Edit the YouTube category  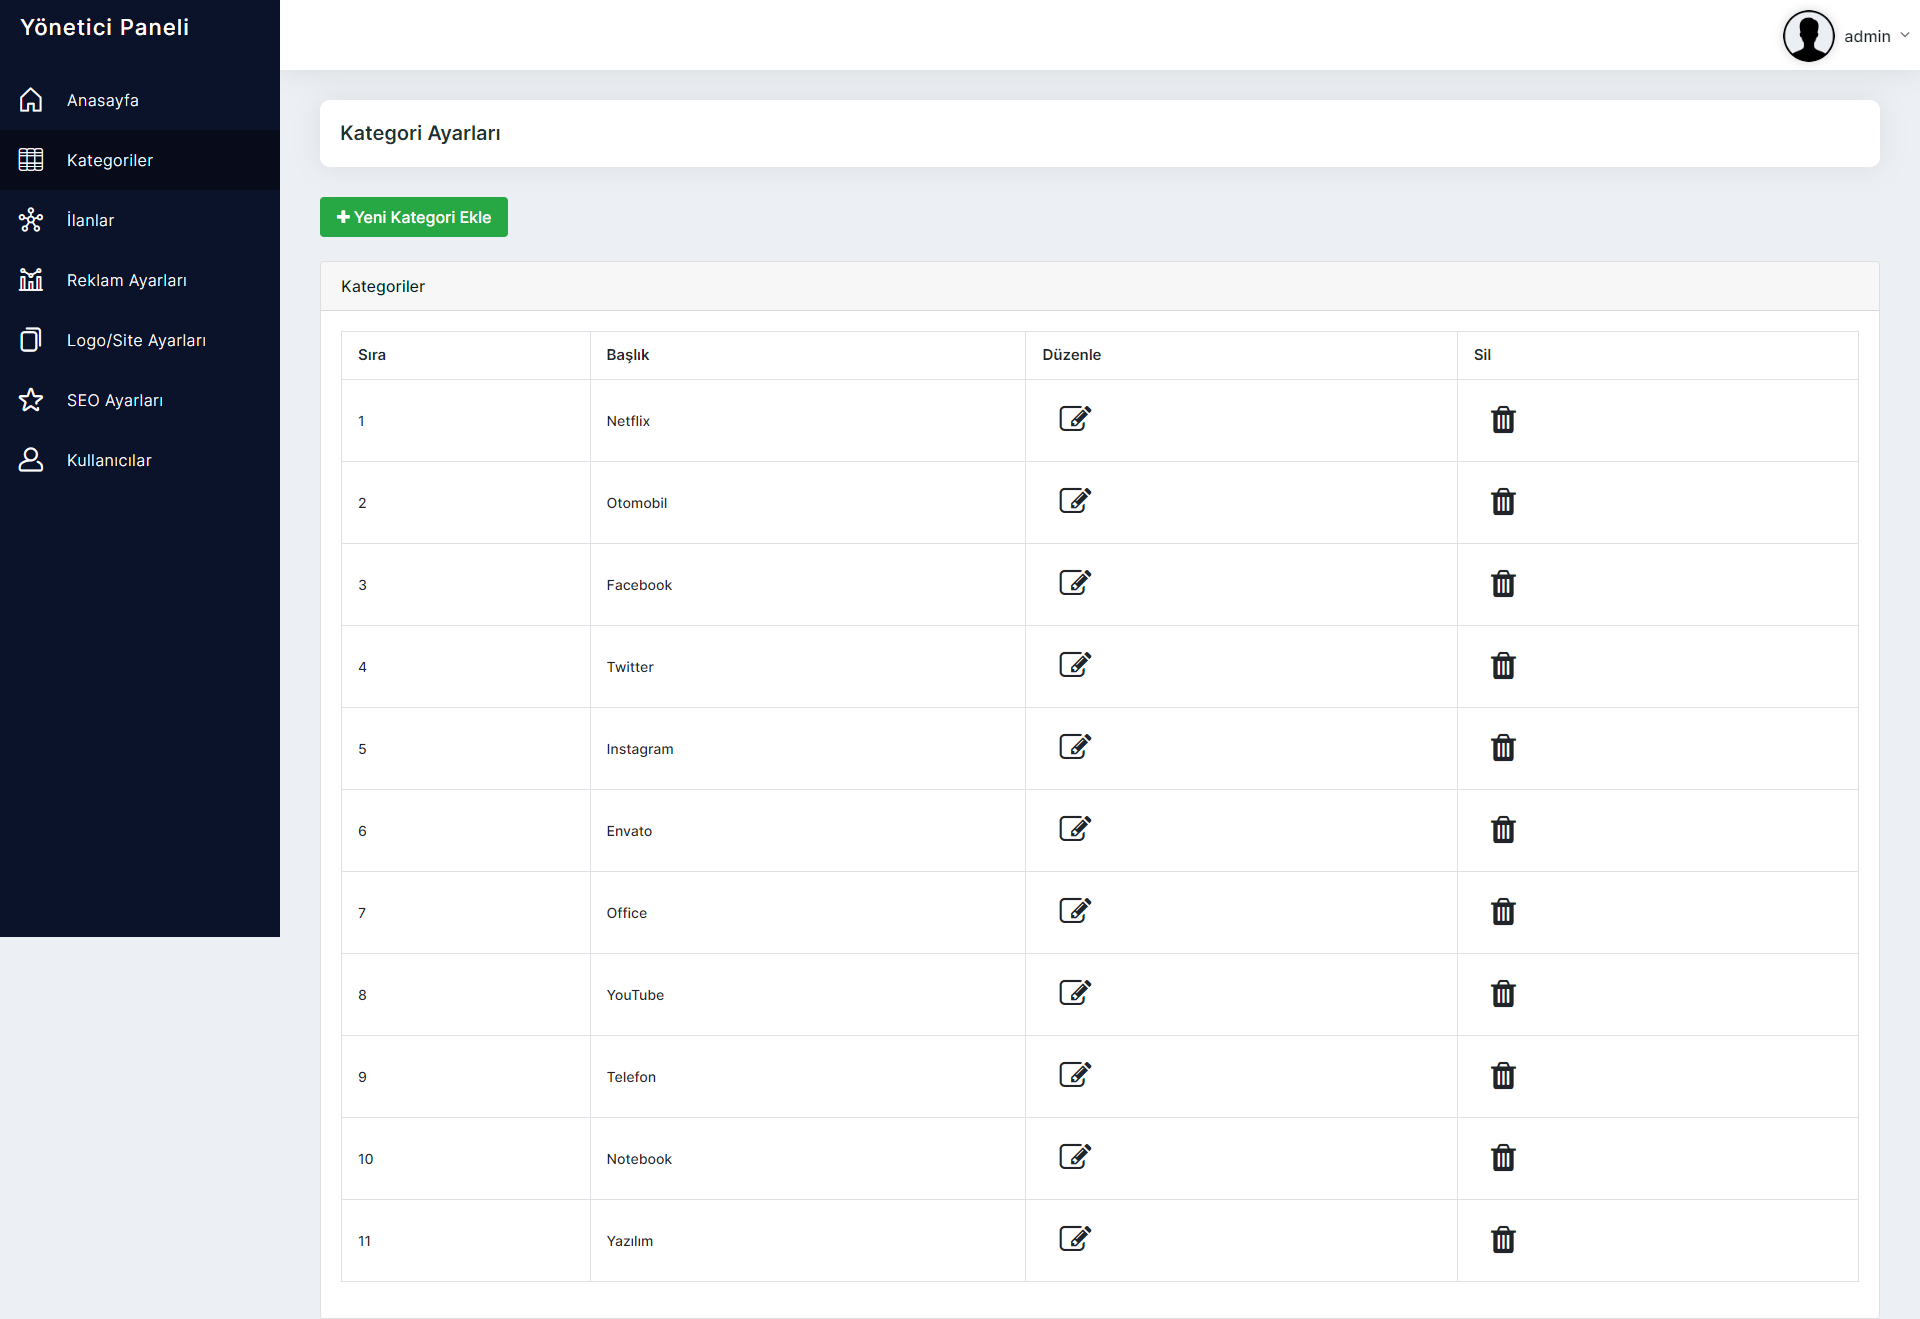[1075, 992]
